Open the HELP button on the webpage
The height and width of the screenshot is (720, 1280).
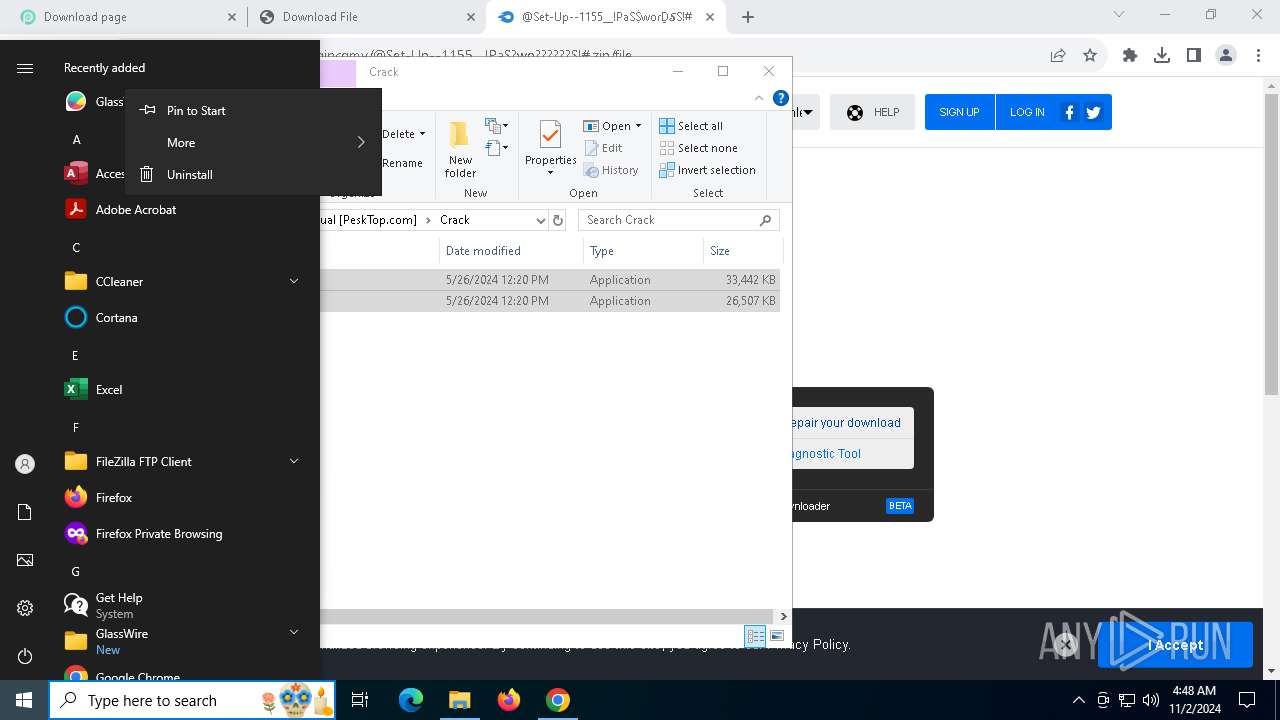(872, 112)
